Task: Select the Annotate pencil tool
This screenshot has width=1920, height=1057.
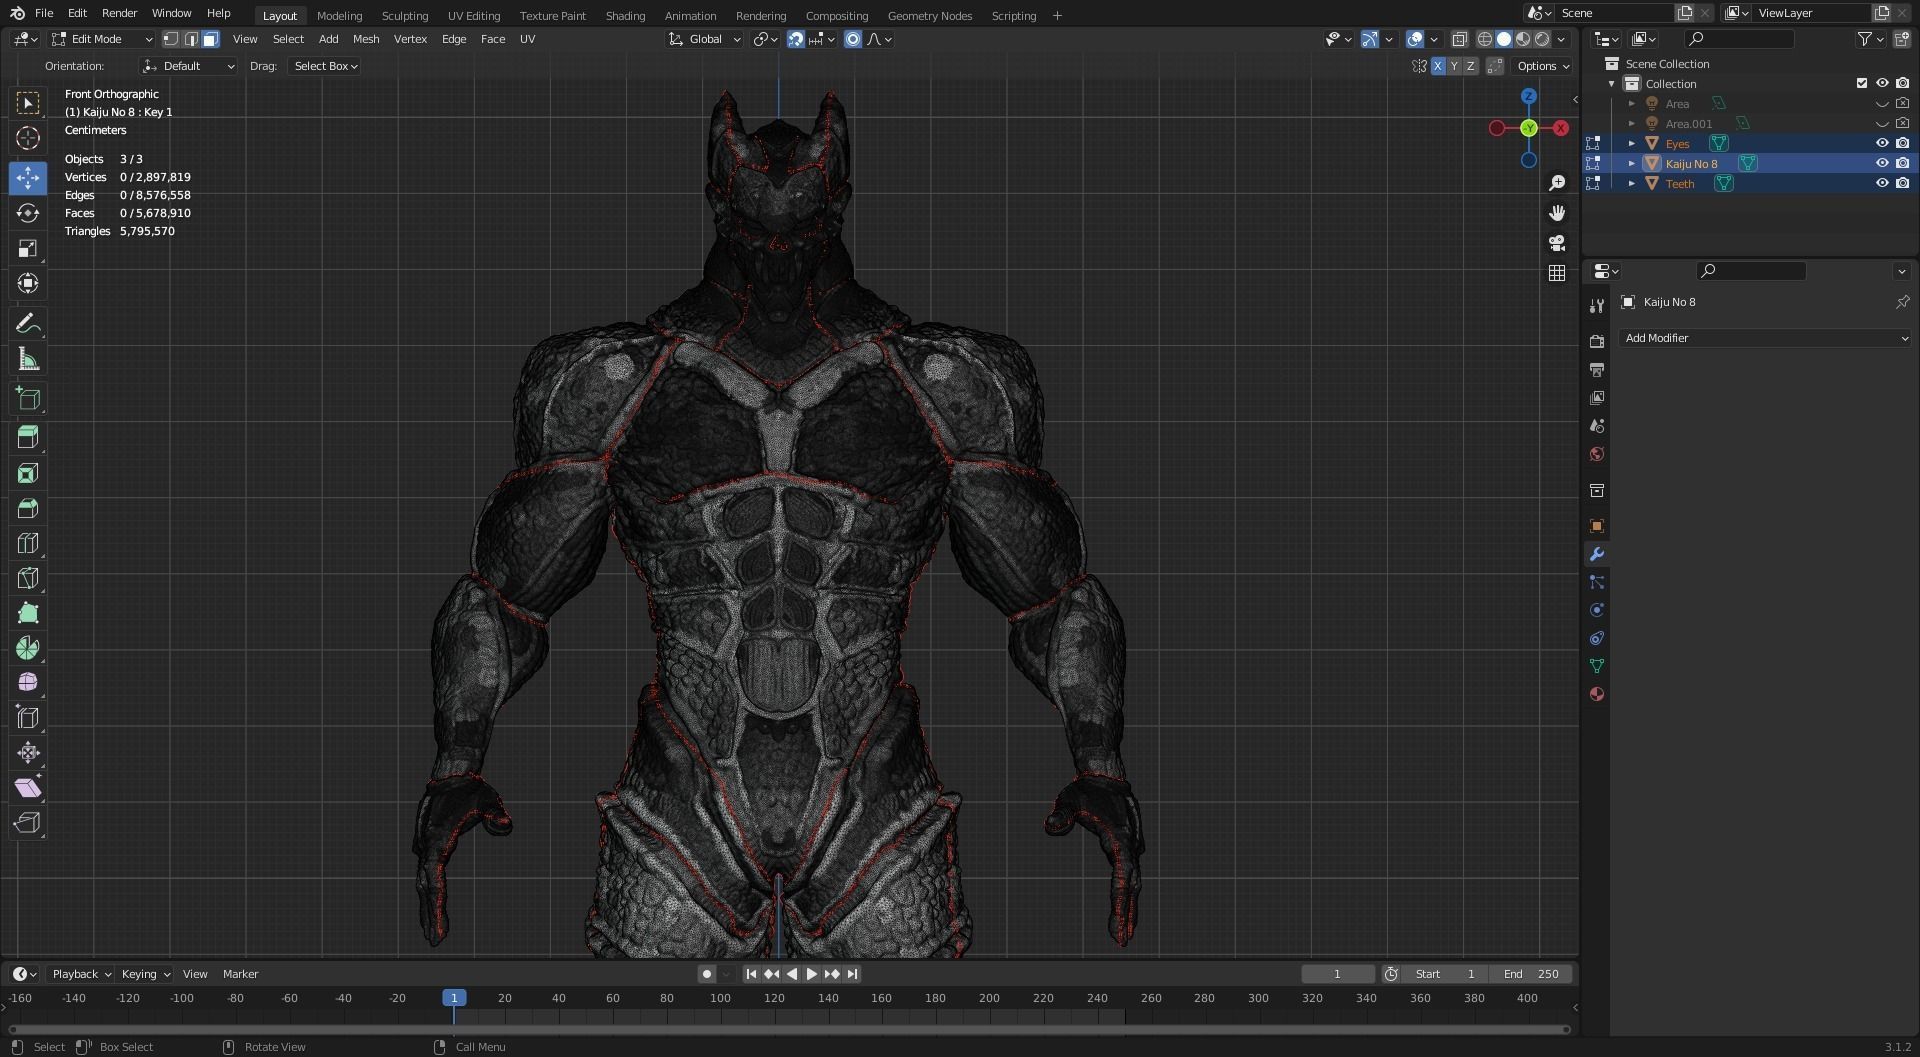Action: click(x=28, y=324)
